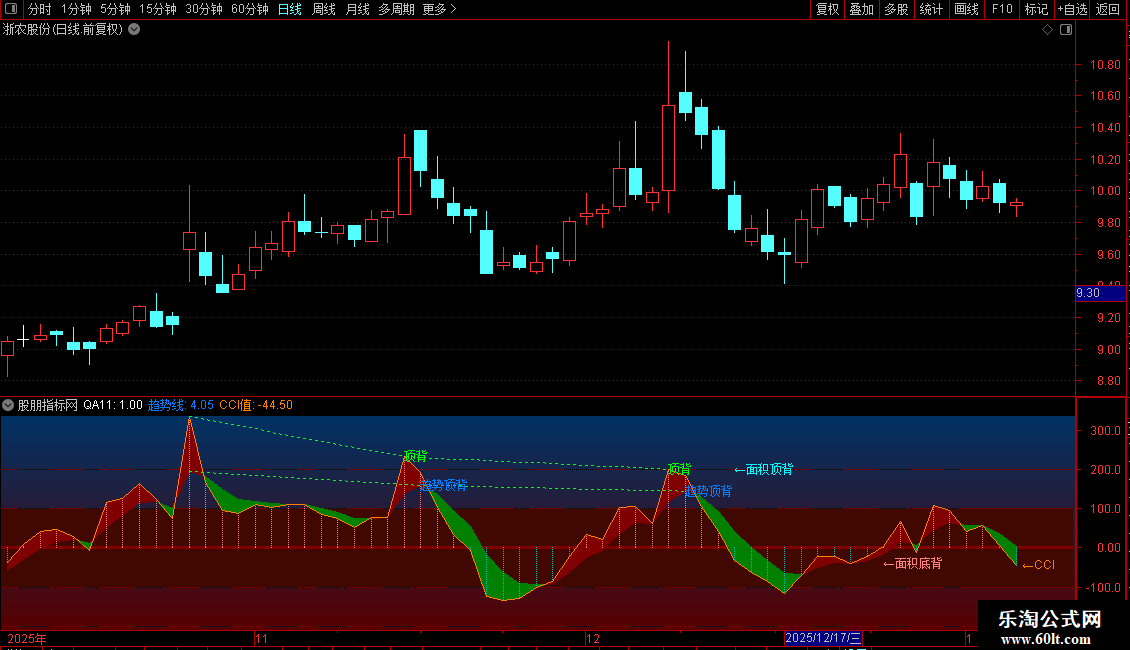1130x650 pixels.
Task: Click the 2025年 label on time axis
Action: pos(27,638)
